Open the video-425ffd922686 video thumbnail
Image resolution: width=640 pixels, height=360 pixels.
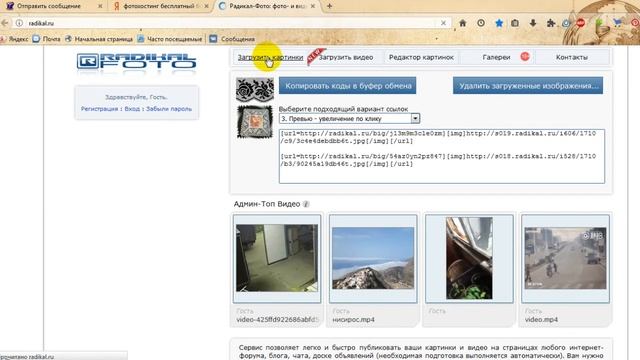[x=277, y=258]
